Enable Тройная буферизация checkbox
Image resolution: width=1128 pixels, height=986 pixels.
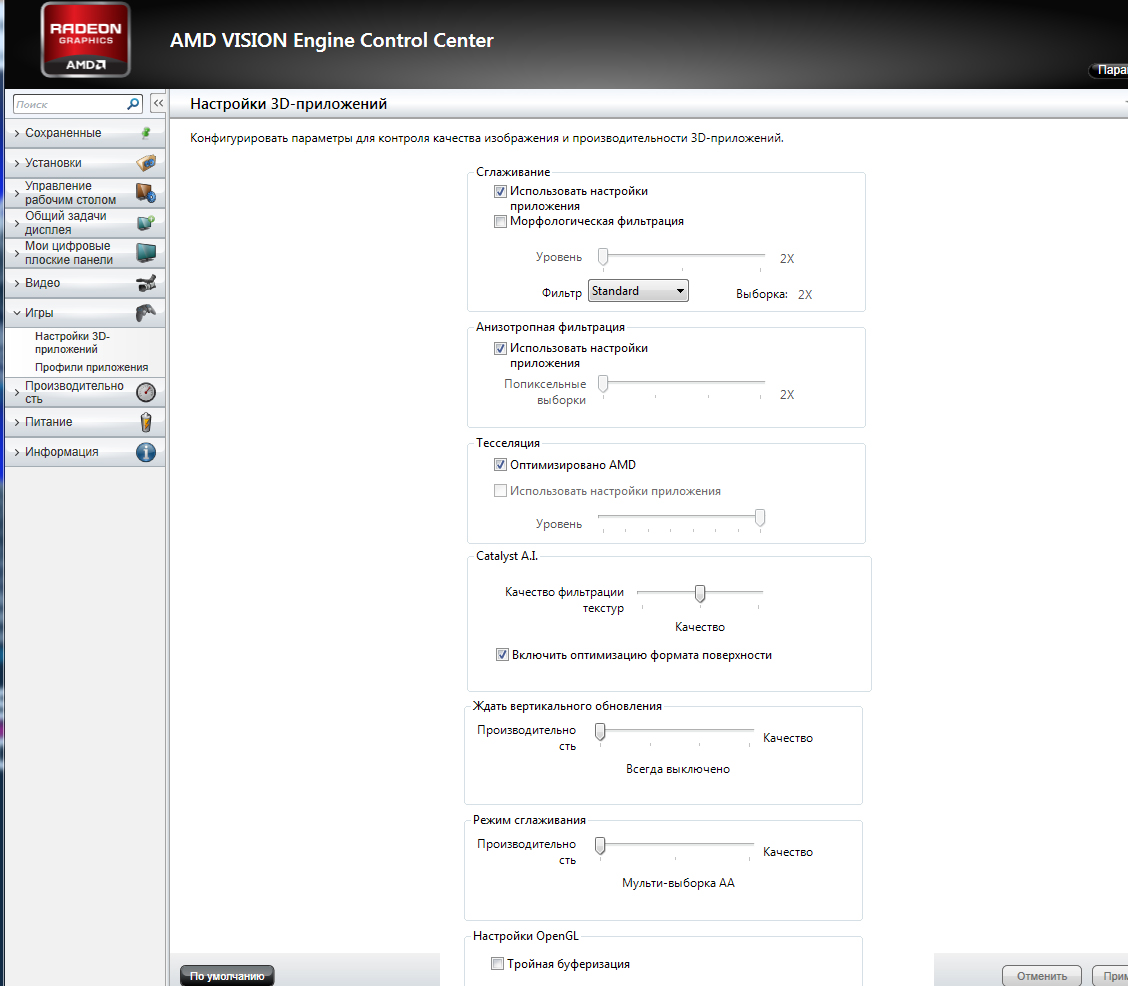point(497,964)
